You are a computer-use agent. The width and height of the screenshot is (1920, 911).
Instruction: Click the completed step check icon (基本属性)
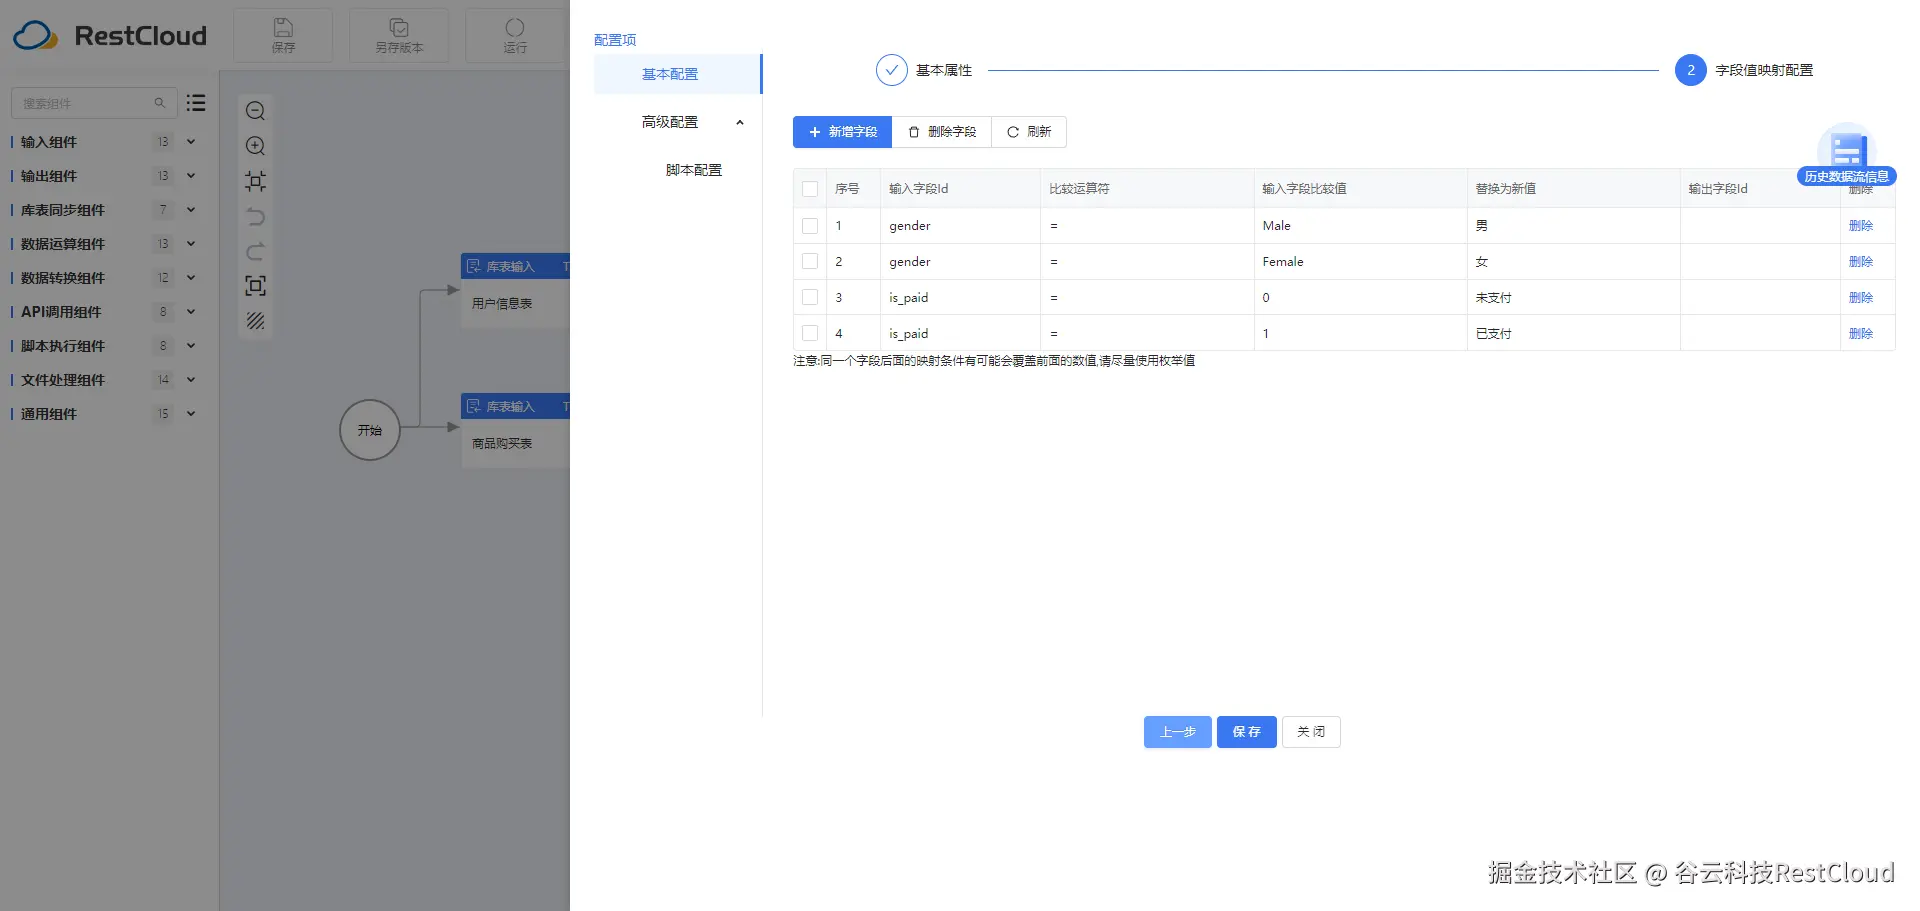coord(891,70)
